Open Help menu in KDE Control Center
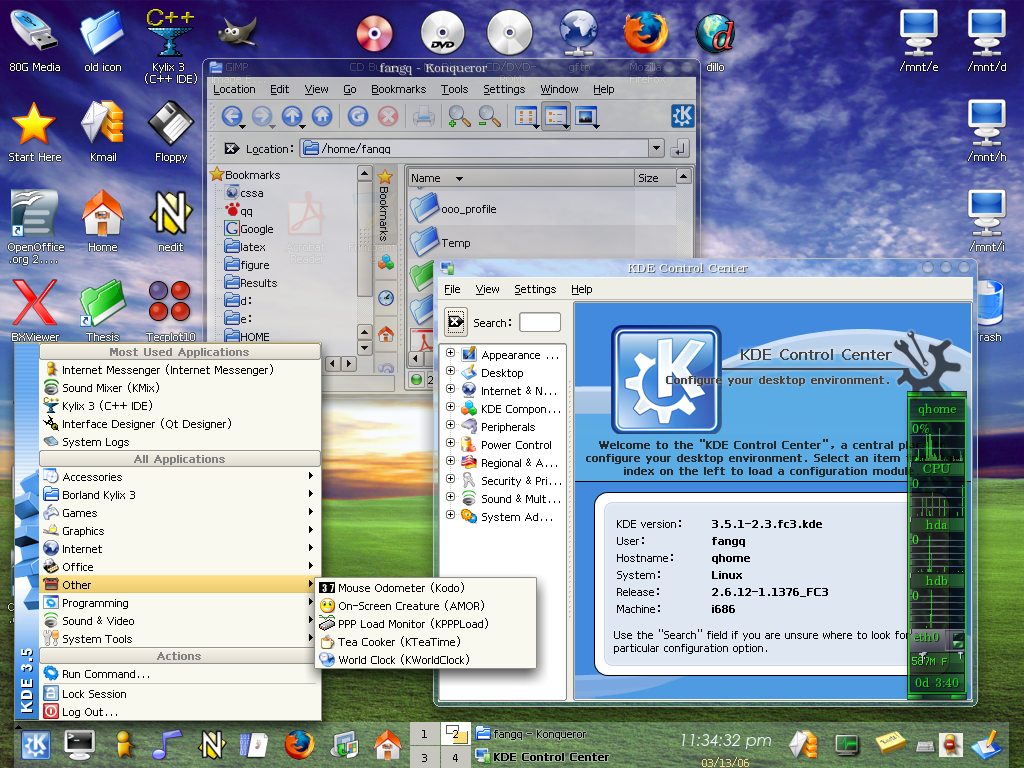 (x=581, y=289)
